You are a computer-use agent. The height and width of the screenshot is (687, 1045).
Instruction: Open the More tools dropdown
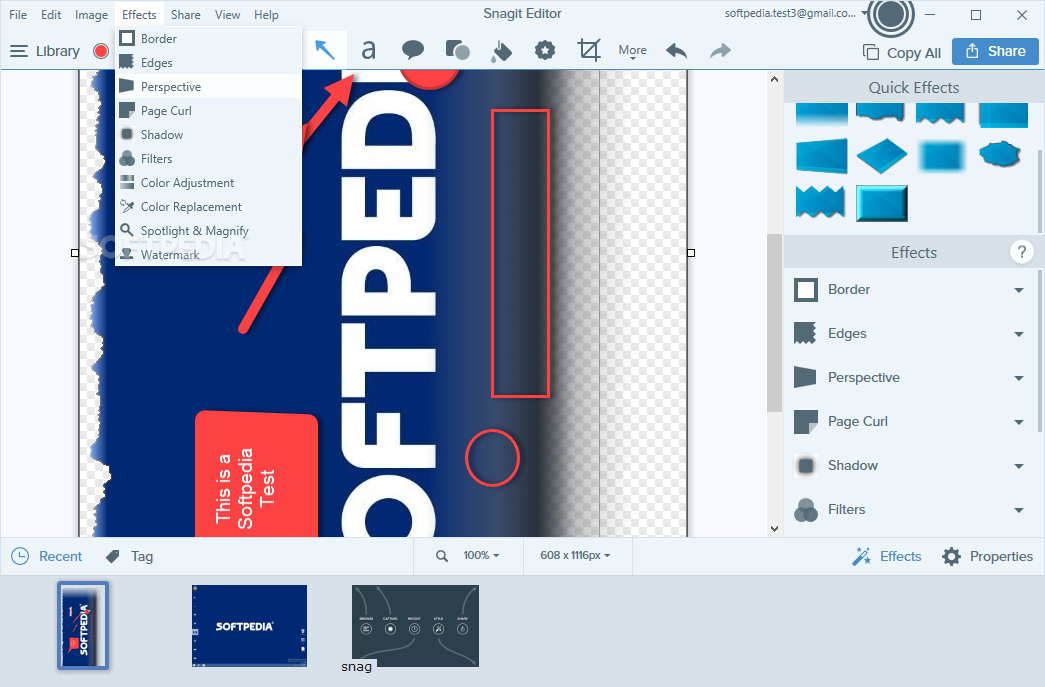pyautogui.click(x=632, y=51)
